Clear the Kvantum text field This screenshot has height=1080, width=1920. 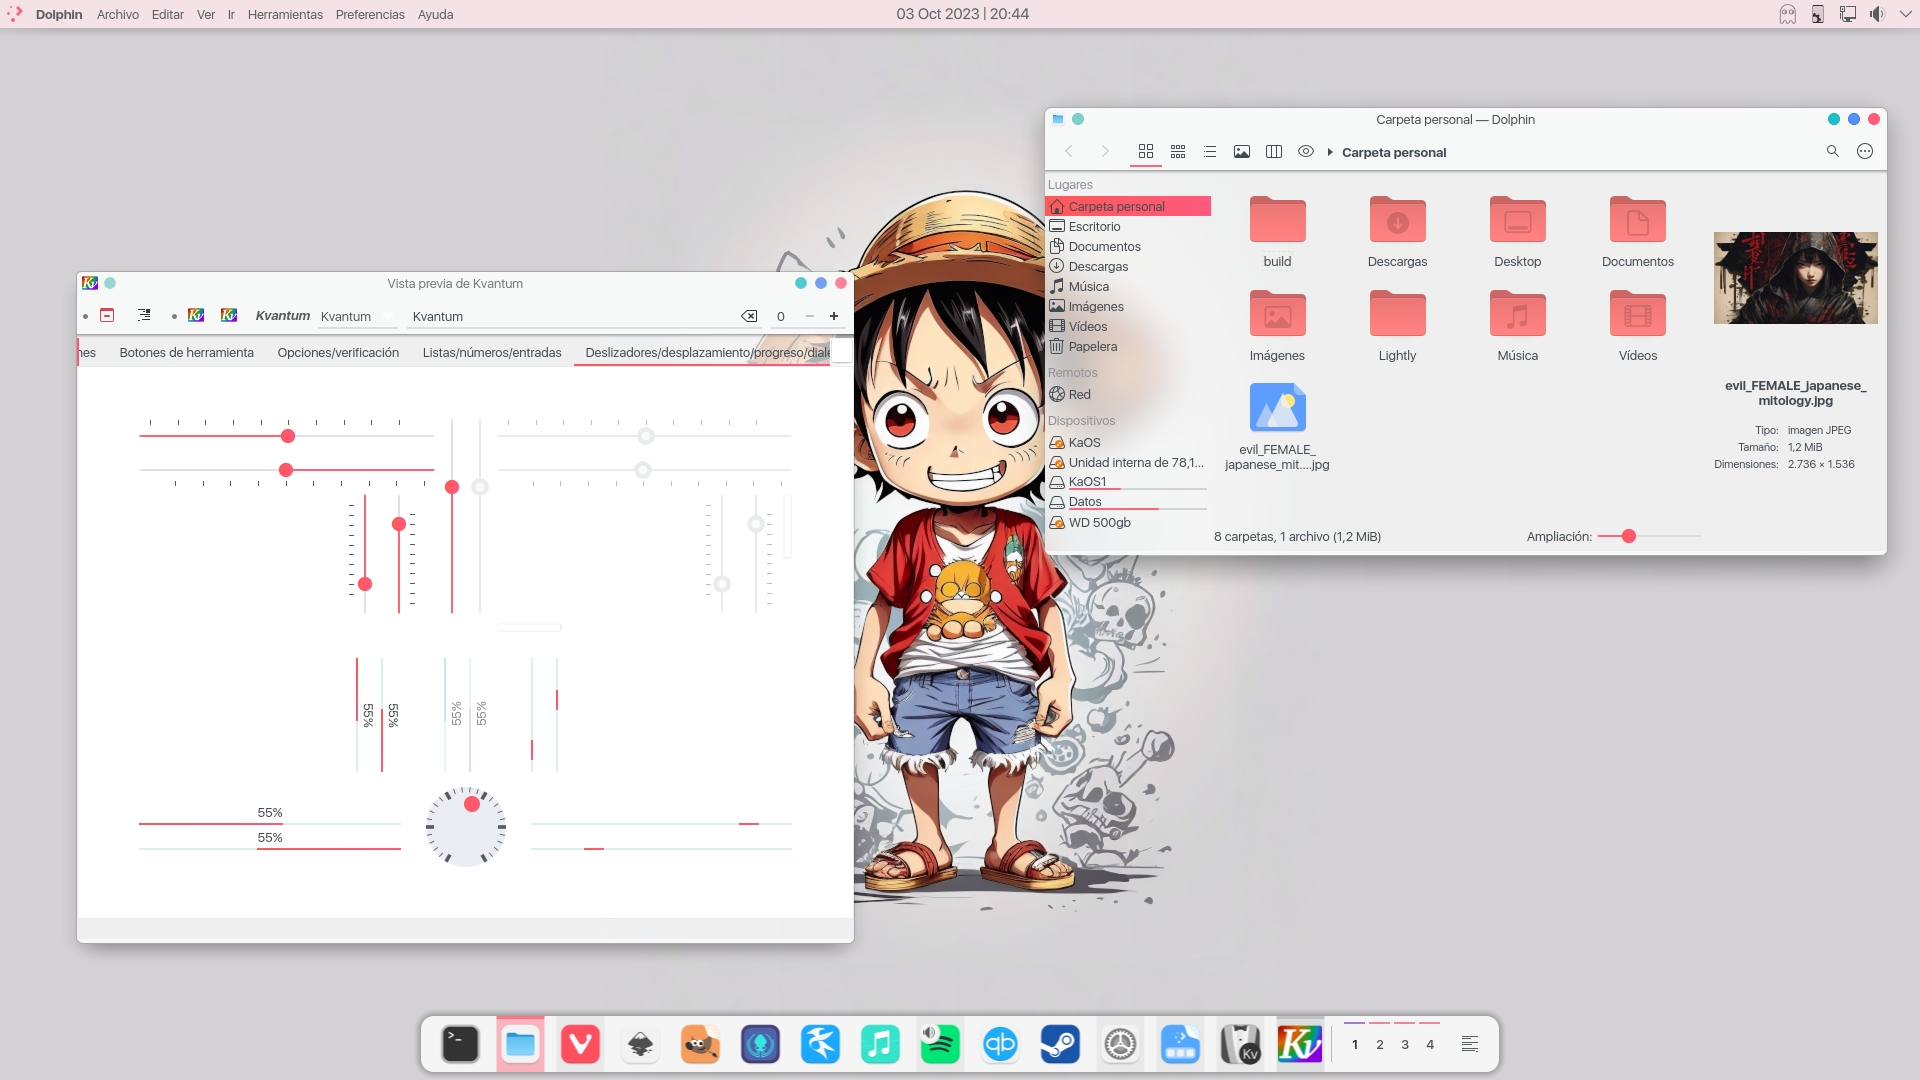pyautogui.click(x=749, y=316)
